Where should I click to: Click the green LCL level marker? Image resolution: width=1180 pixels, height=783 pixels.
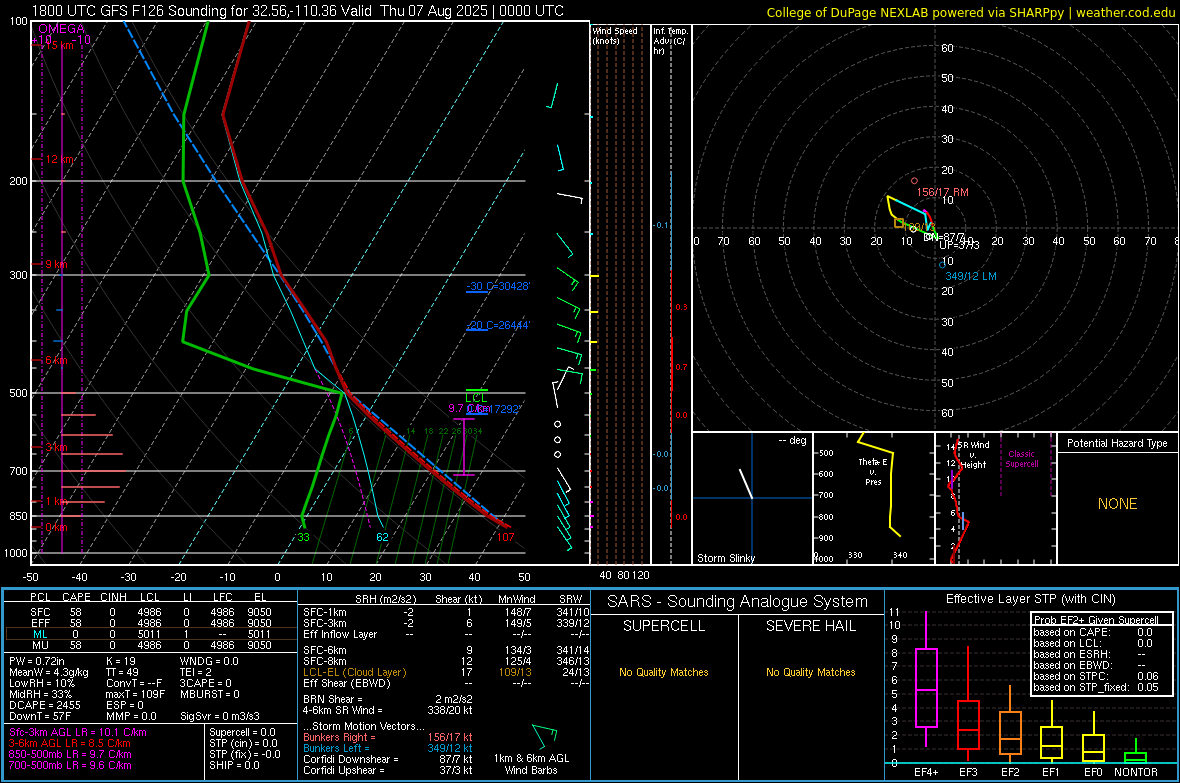point(476,397)
